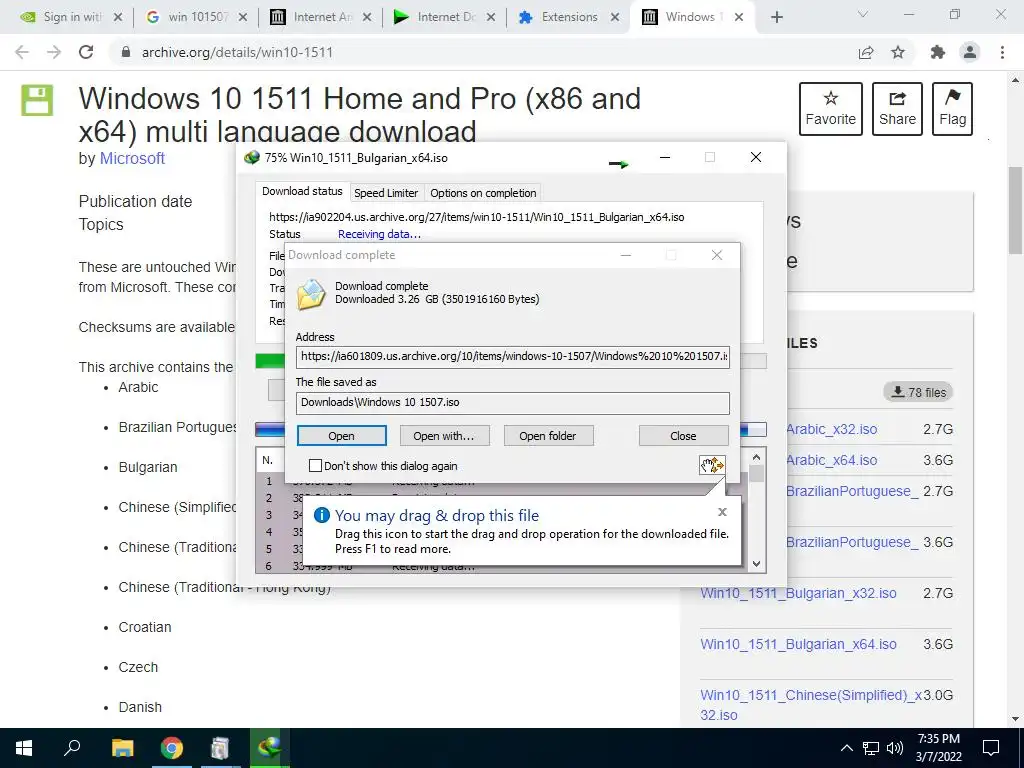Image resolution: width=1024 pixels, height=768 pixels.
Task: Open taskbar search magnifier
Action: (72, 748)
